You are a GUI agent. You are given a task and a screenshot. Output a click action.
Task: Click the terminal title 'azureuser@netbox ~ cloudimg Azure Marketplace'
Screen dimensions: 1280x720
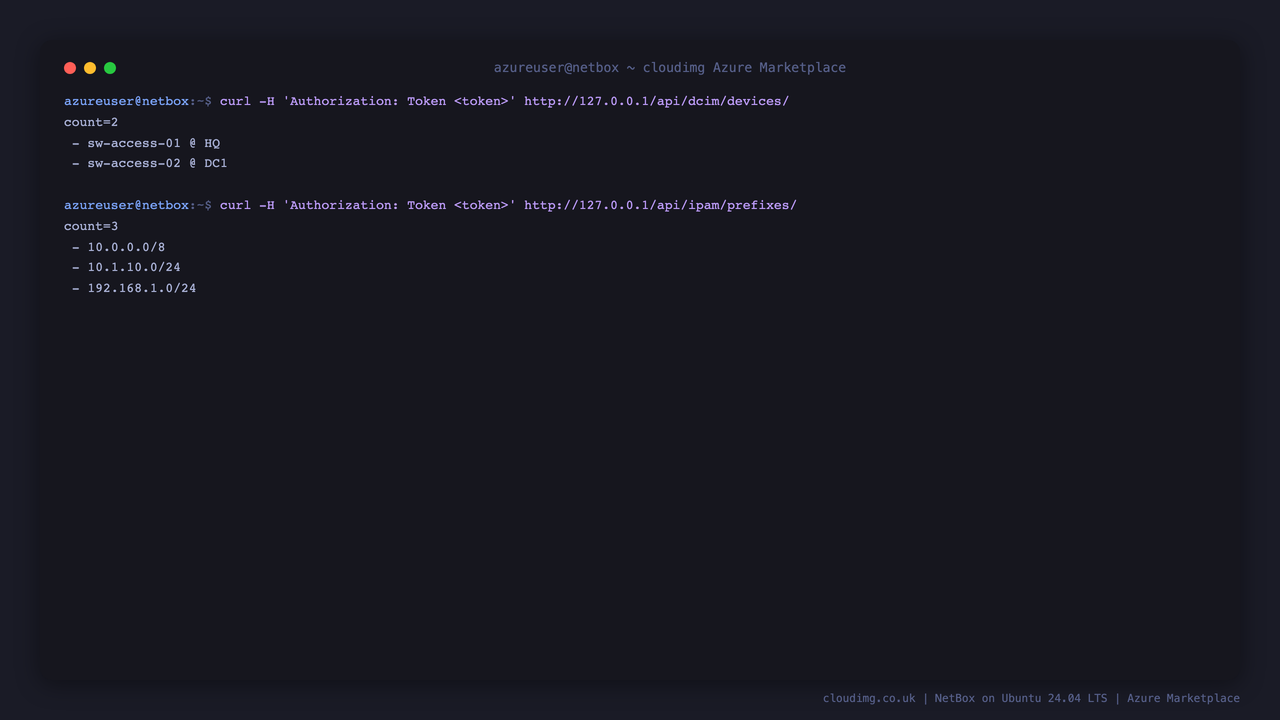pyautogui.click(x=670, y=68)
